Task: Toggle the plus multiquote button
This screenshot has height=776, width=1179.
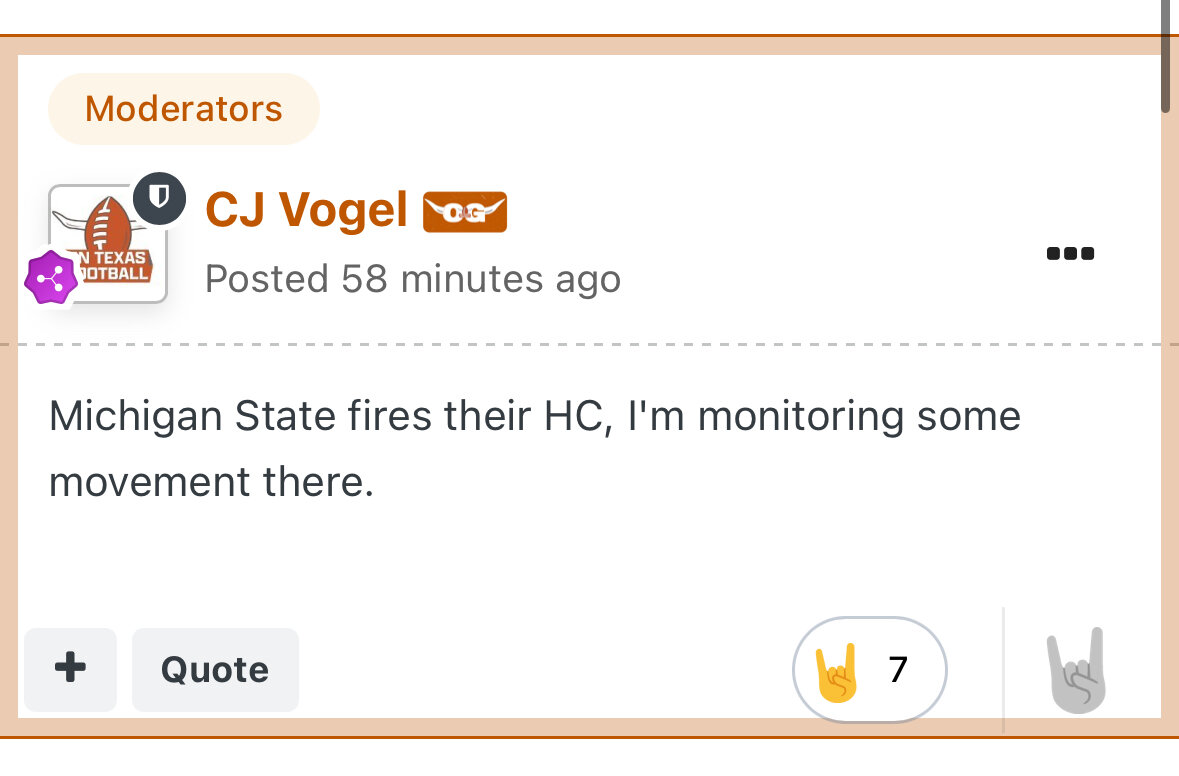Action: click(70, 669)
